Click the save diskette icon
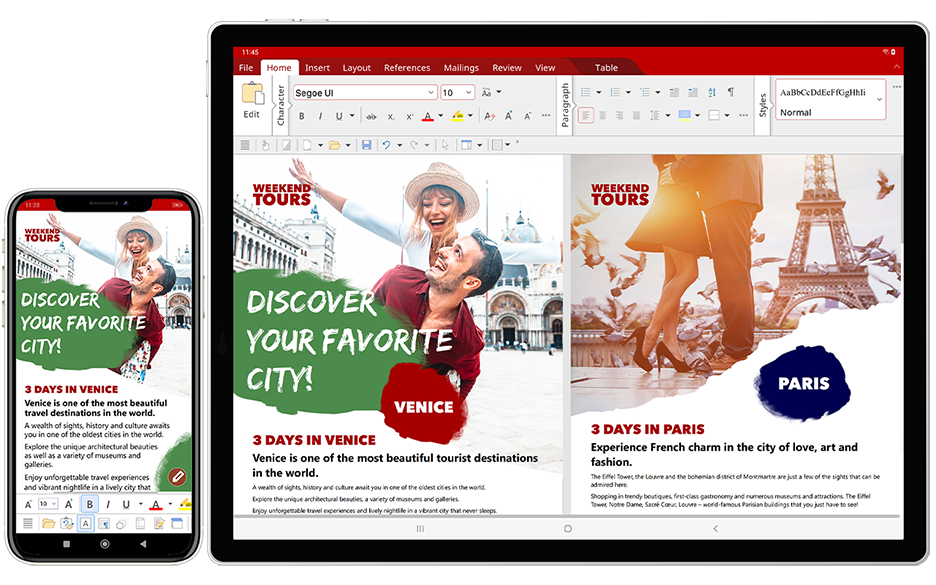This screenshot has height=585, width=936. (x=367, y=145)
